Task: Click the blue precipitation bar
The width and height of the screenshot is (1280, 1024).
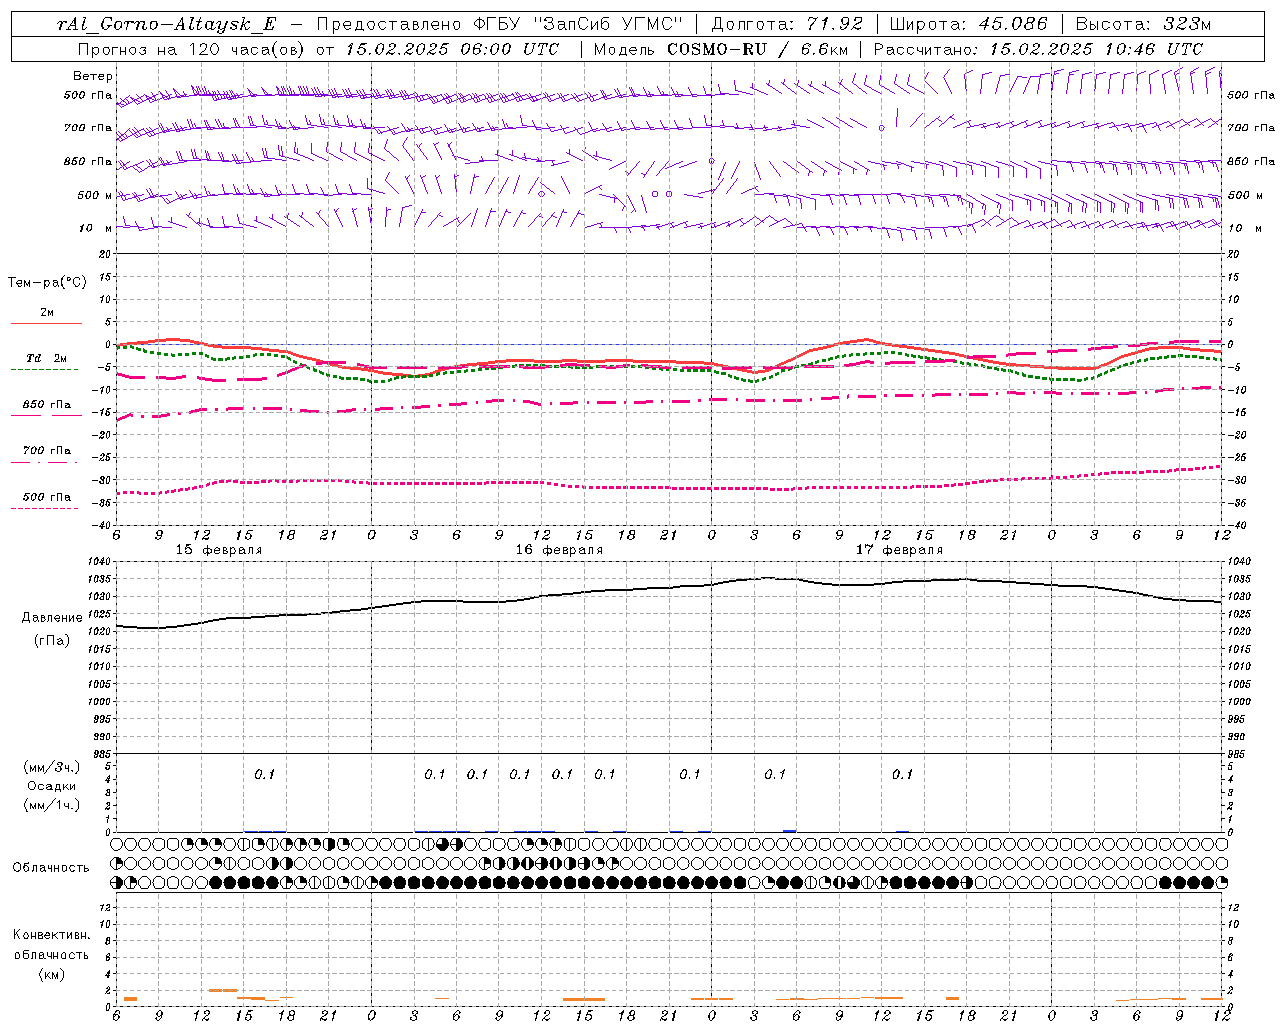Action: (x=790, y=830)
